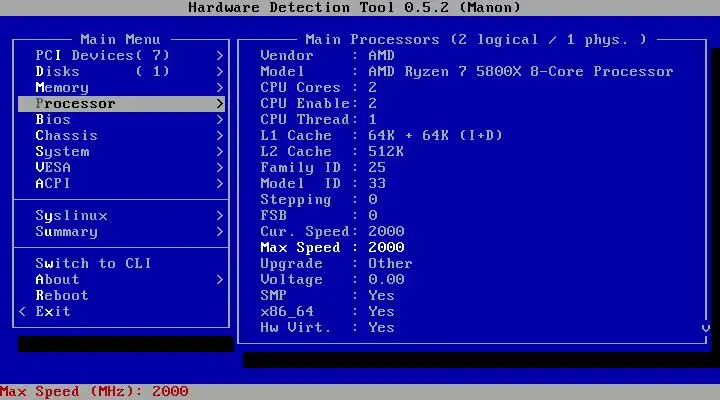This screenshot has height=400, width=720.
Task: Open the PCI Devices menu entry
Action: coord(121,56)
